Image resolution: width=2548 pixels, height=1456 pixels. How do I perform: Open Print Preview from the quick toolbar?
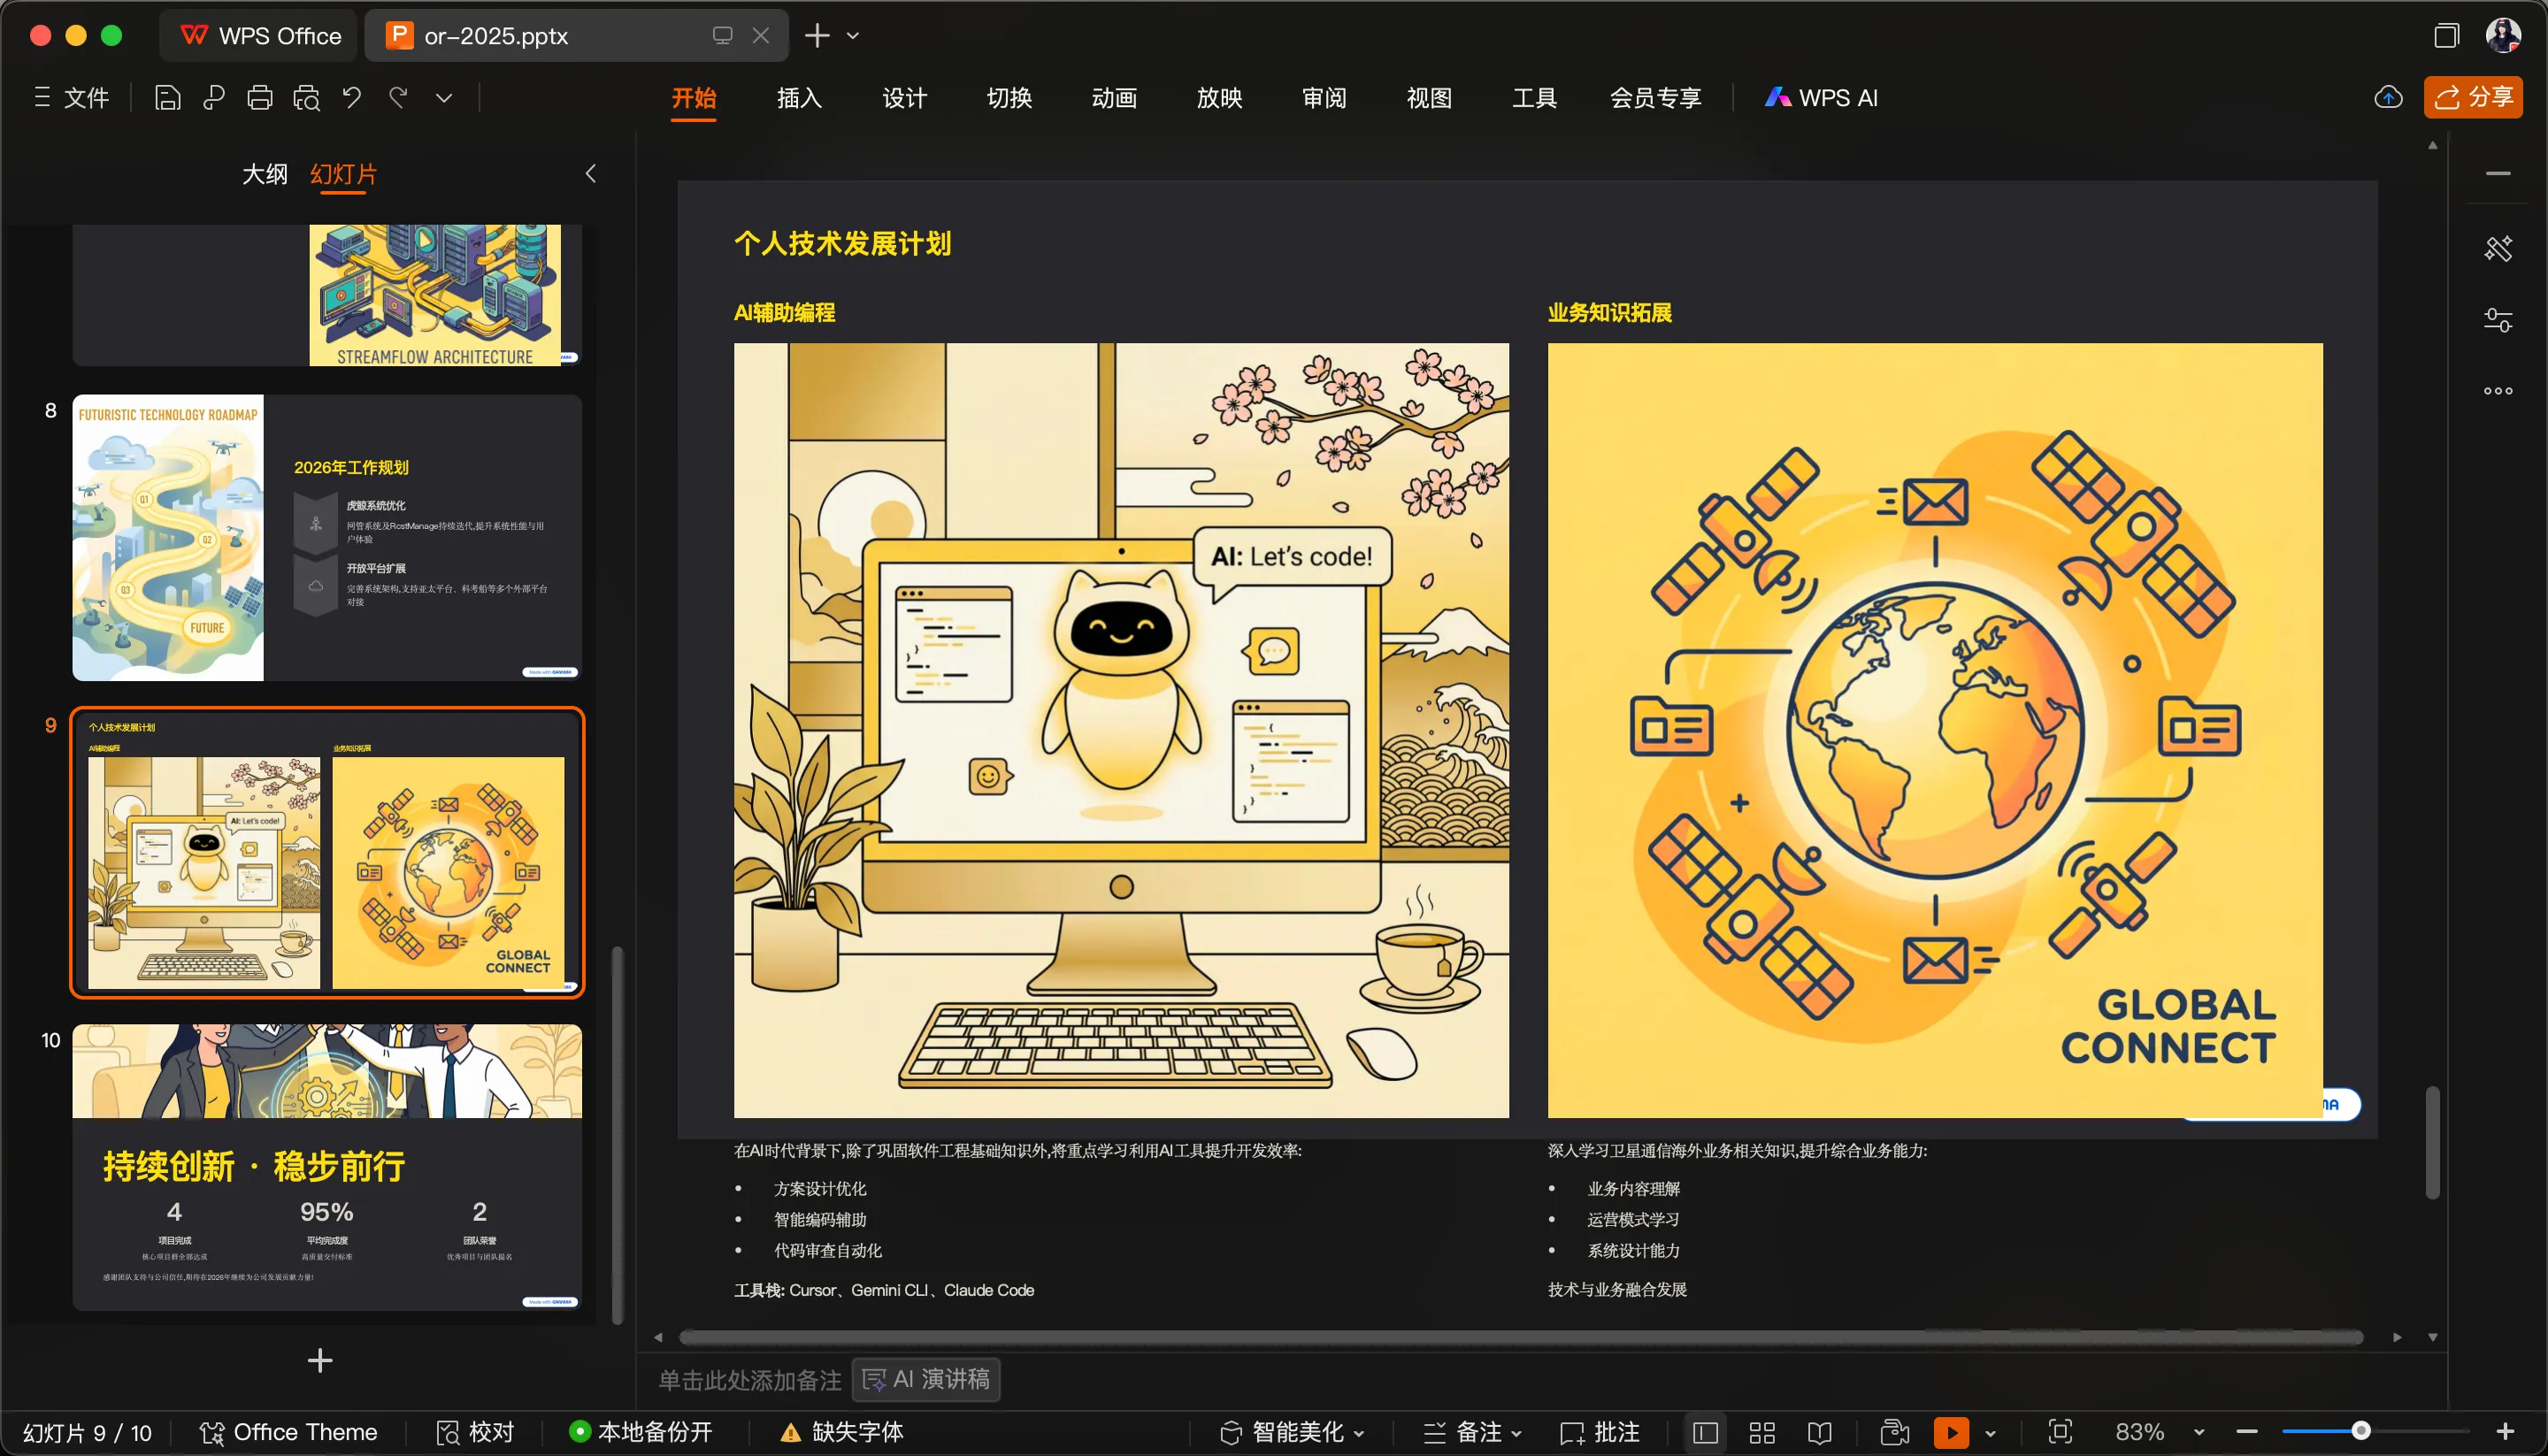tap(306, 97)
